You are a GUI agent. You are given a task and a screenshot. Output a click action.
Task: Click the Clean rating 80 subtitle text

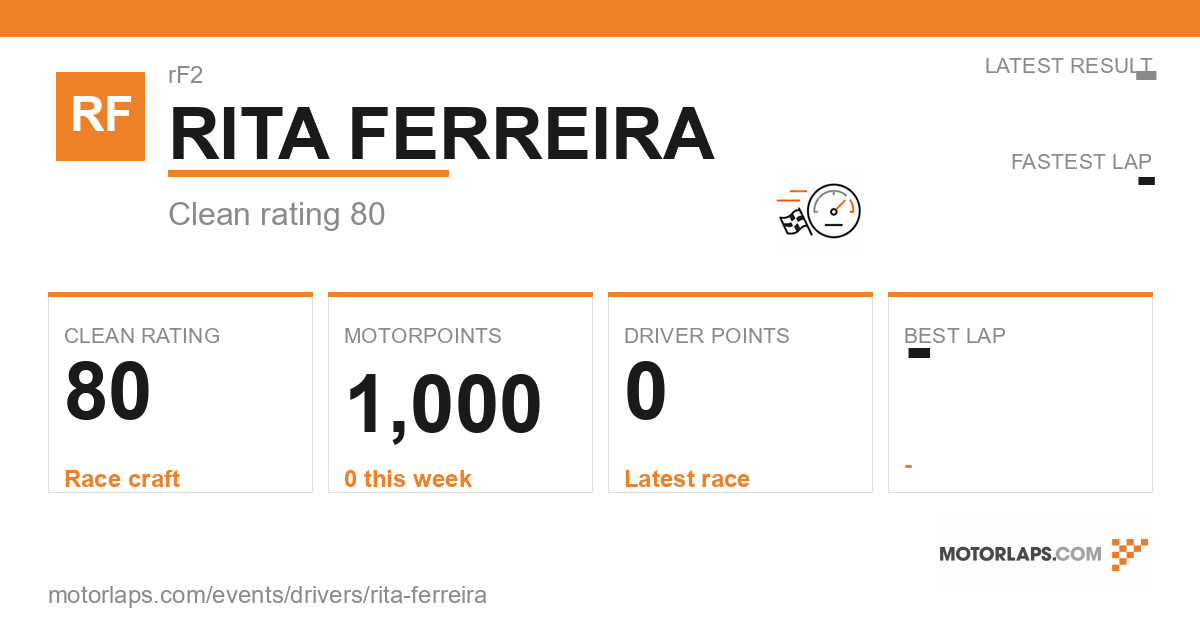point(277,214)
